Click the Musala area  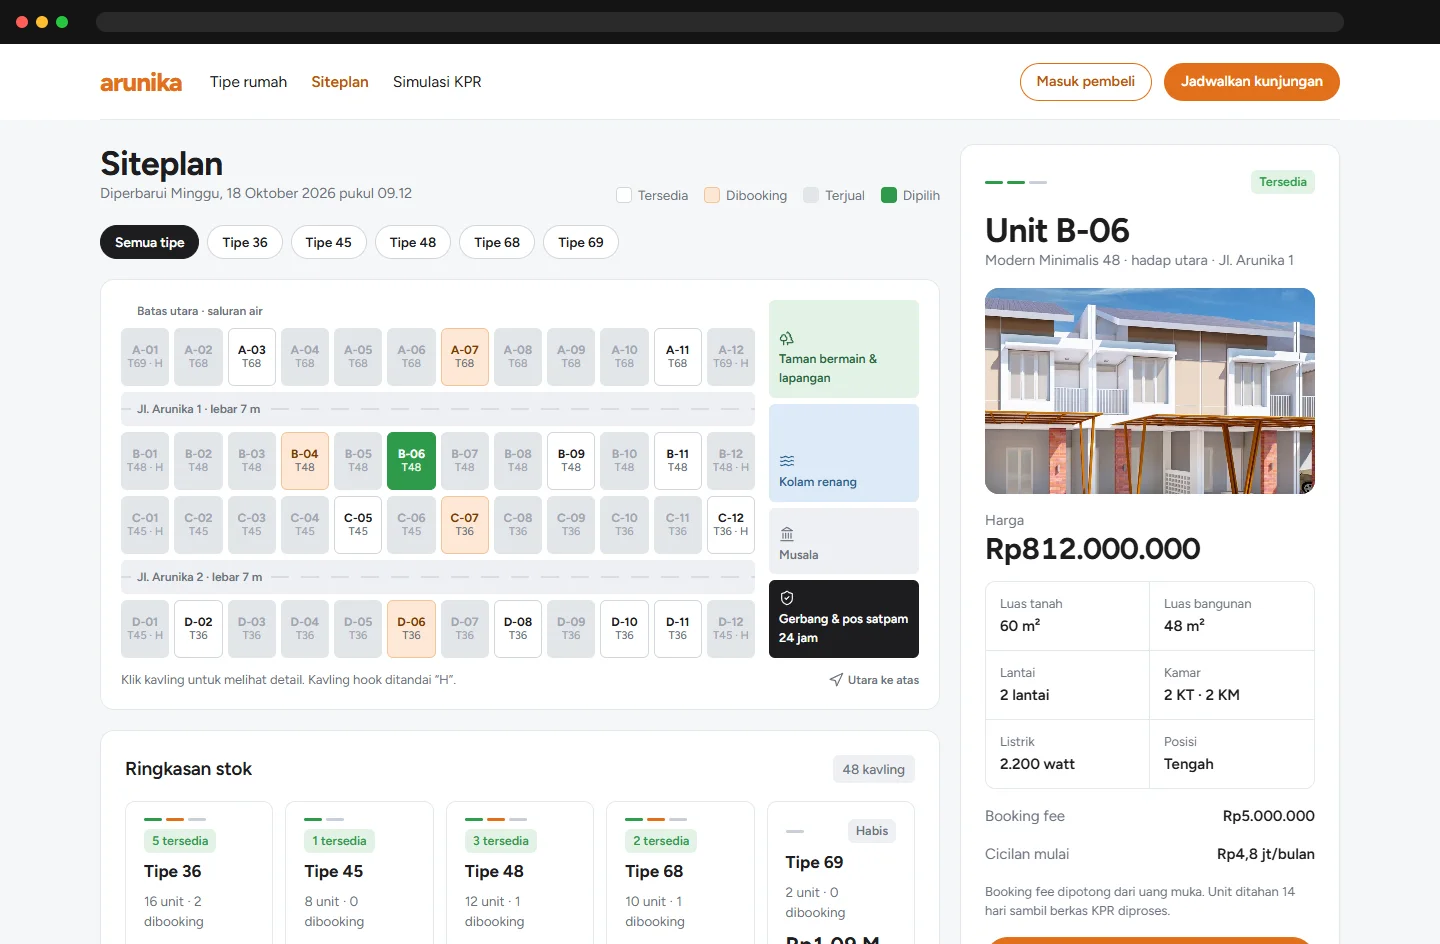tap(844, 541)
